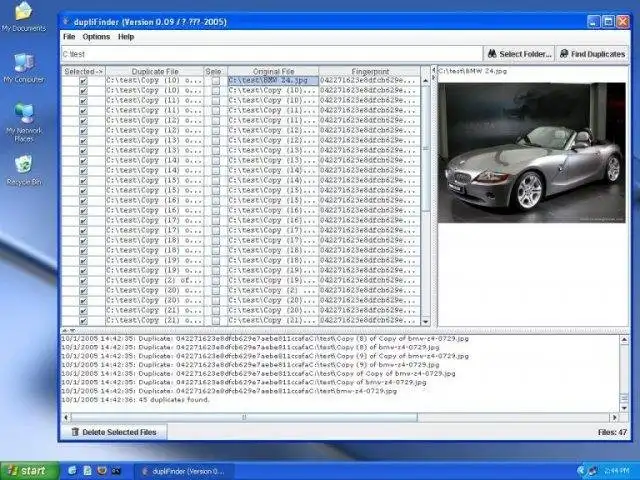640x480 pixels.
Task: Click log horizontal scrollbar right arrow
Action: 614,418
